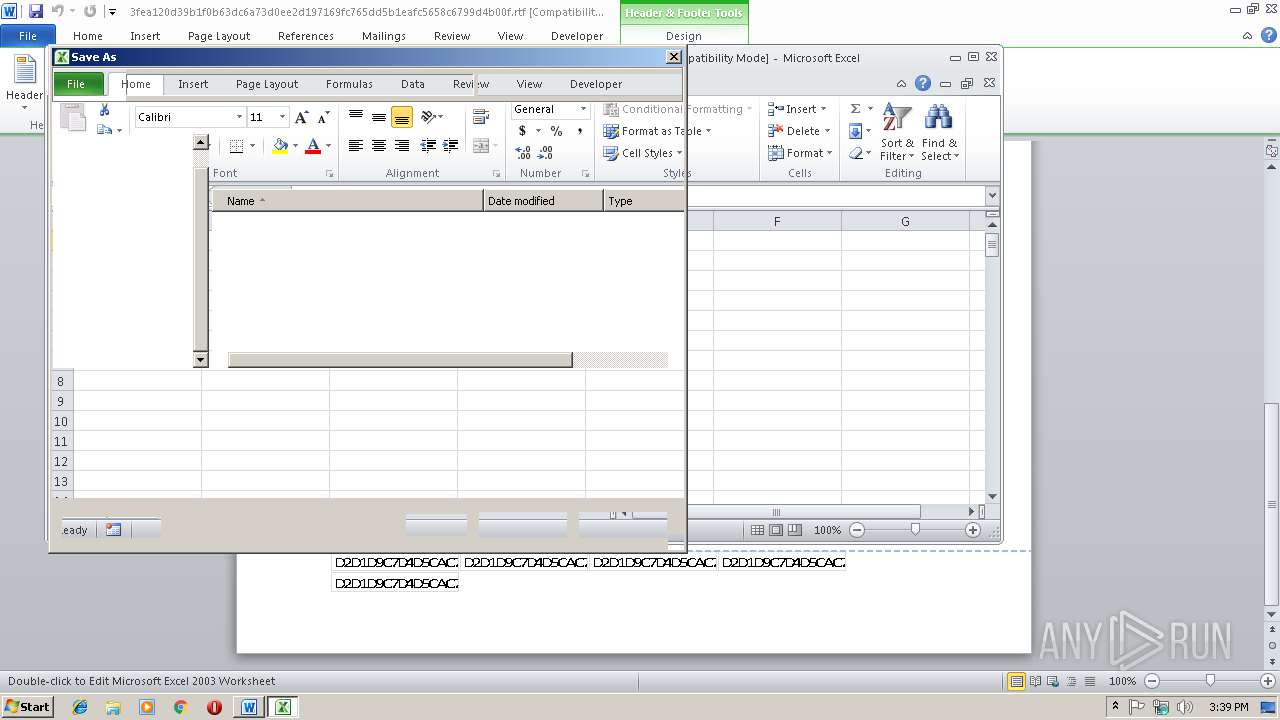Click the Fill down icon
1280x720 pixels.
[x=856, y=131]
